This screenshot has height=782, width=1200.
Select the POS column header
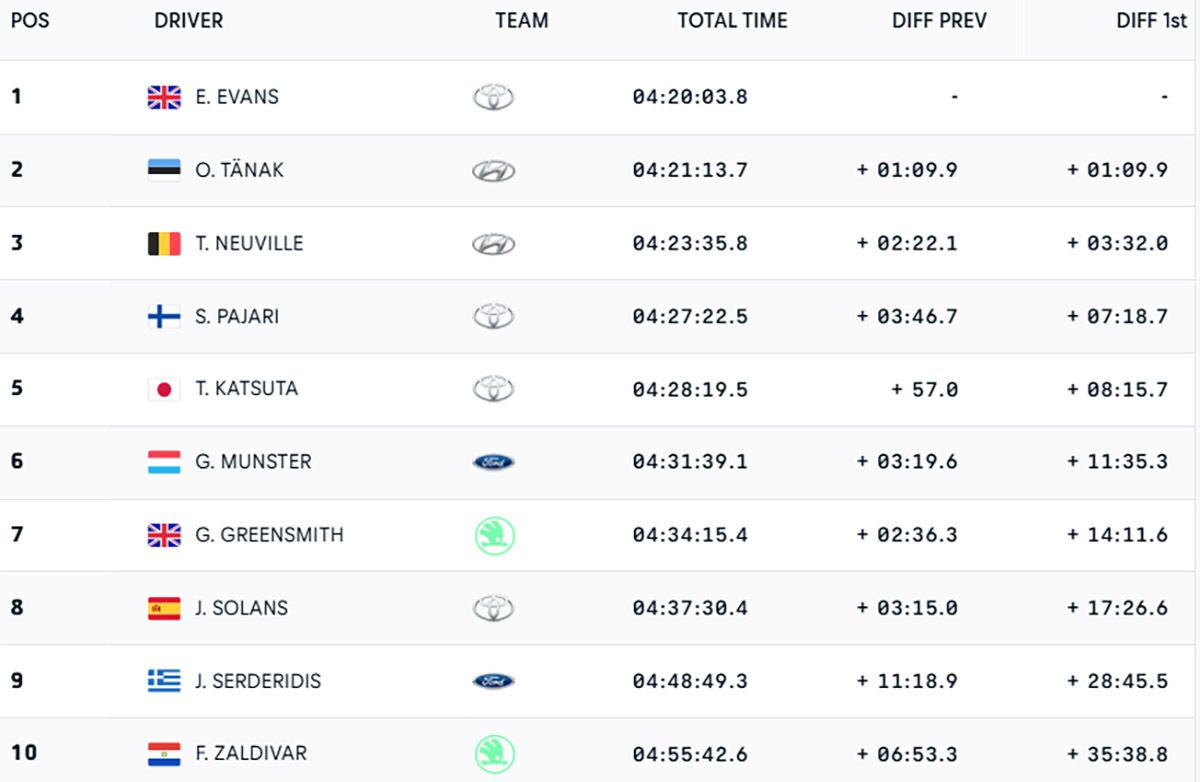point(30,21)
